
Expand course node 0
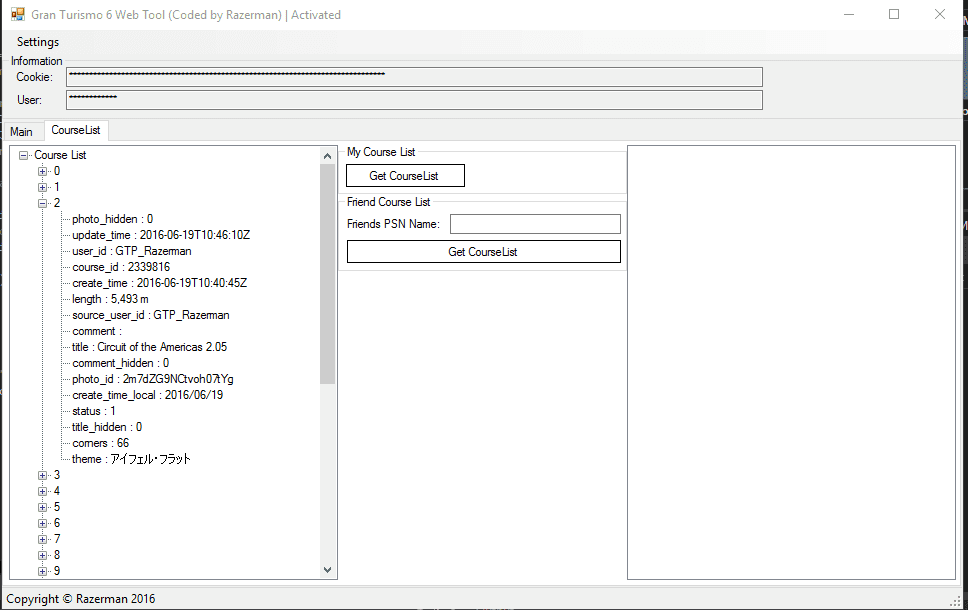tap(43, 172)
